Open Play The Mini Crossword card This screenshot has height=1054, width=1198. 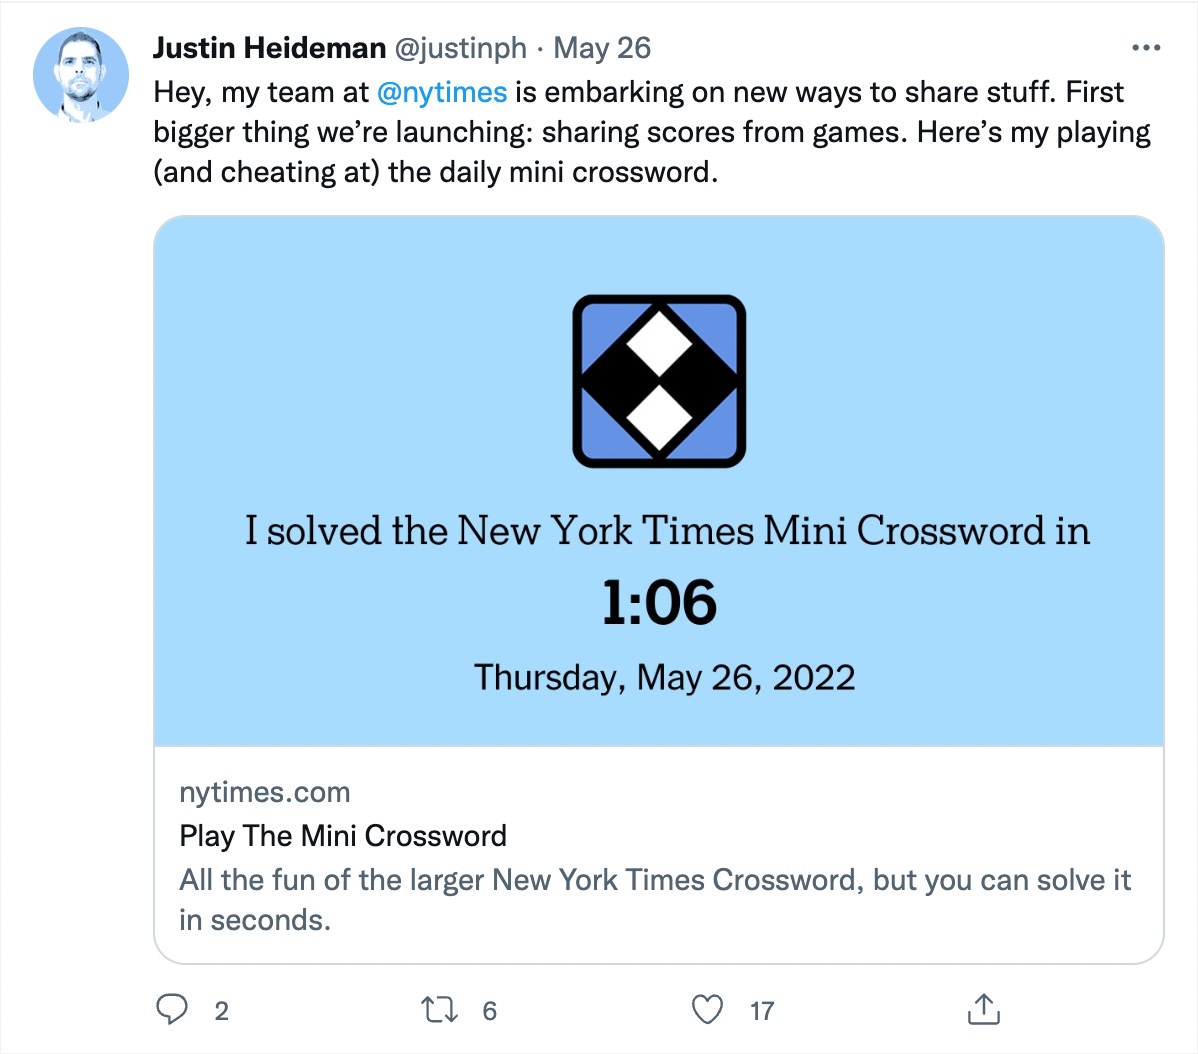coord(342,836)
